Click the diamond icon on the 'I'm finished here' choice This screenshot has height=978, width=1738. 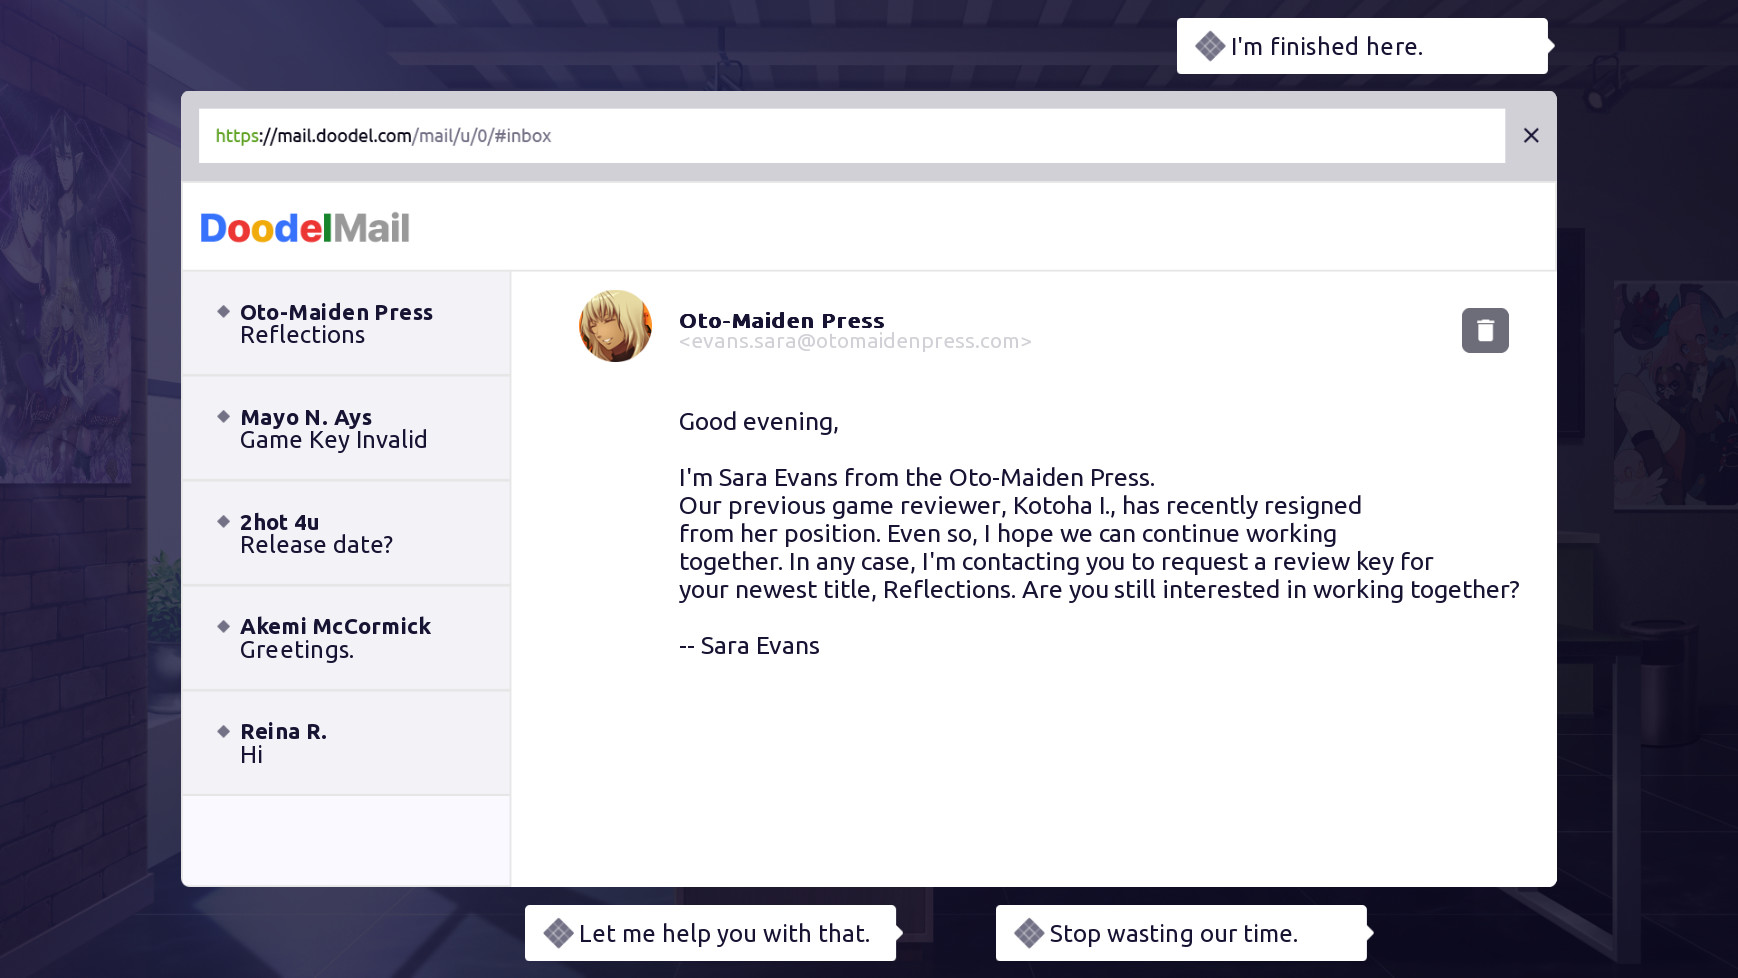[x=1210, y=45]
